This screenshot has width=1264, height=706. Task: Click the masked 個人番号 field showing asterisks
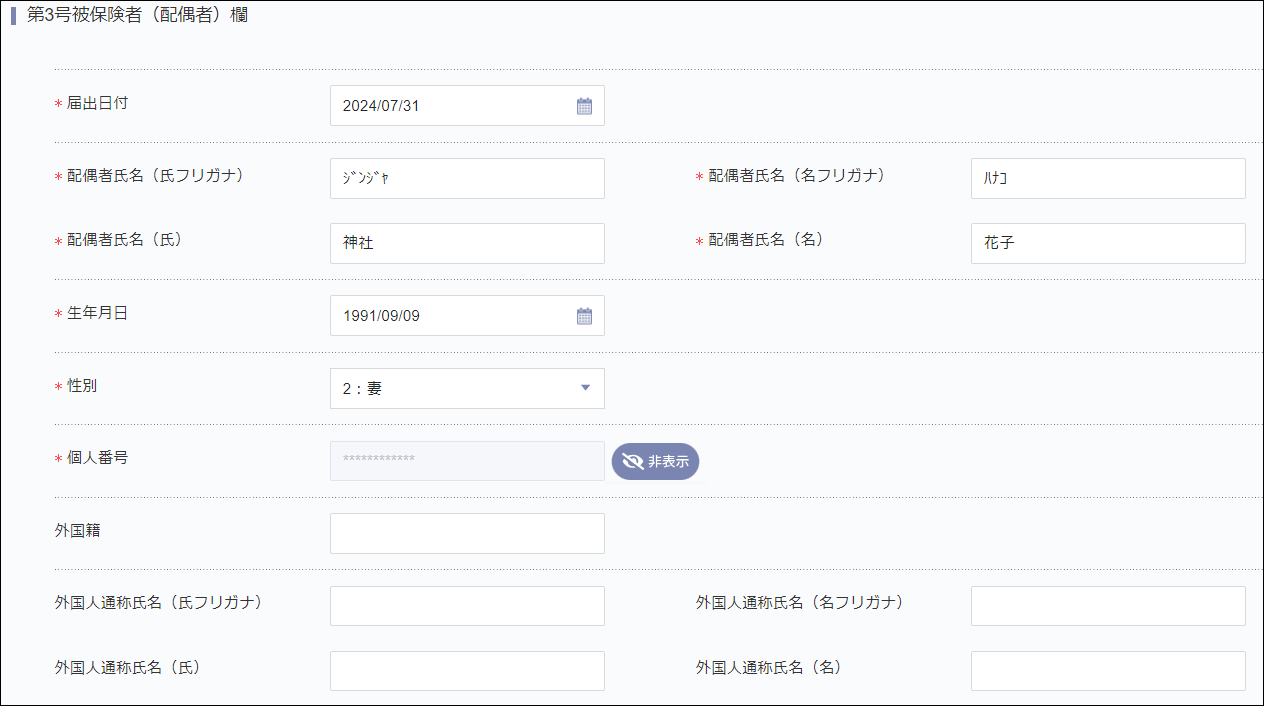467,460
